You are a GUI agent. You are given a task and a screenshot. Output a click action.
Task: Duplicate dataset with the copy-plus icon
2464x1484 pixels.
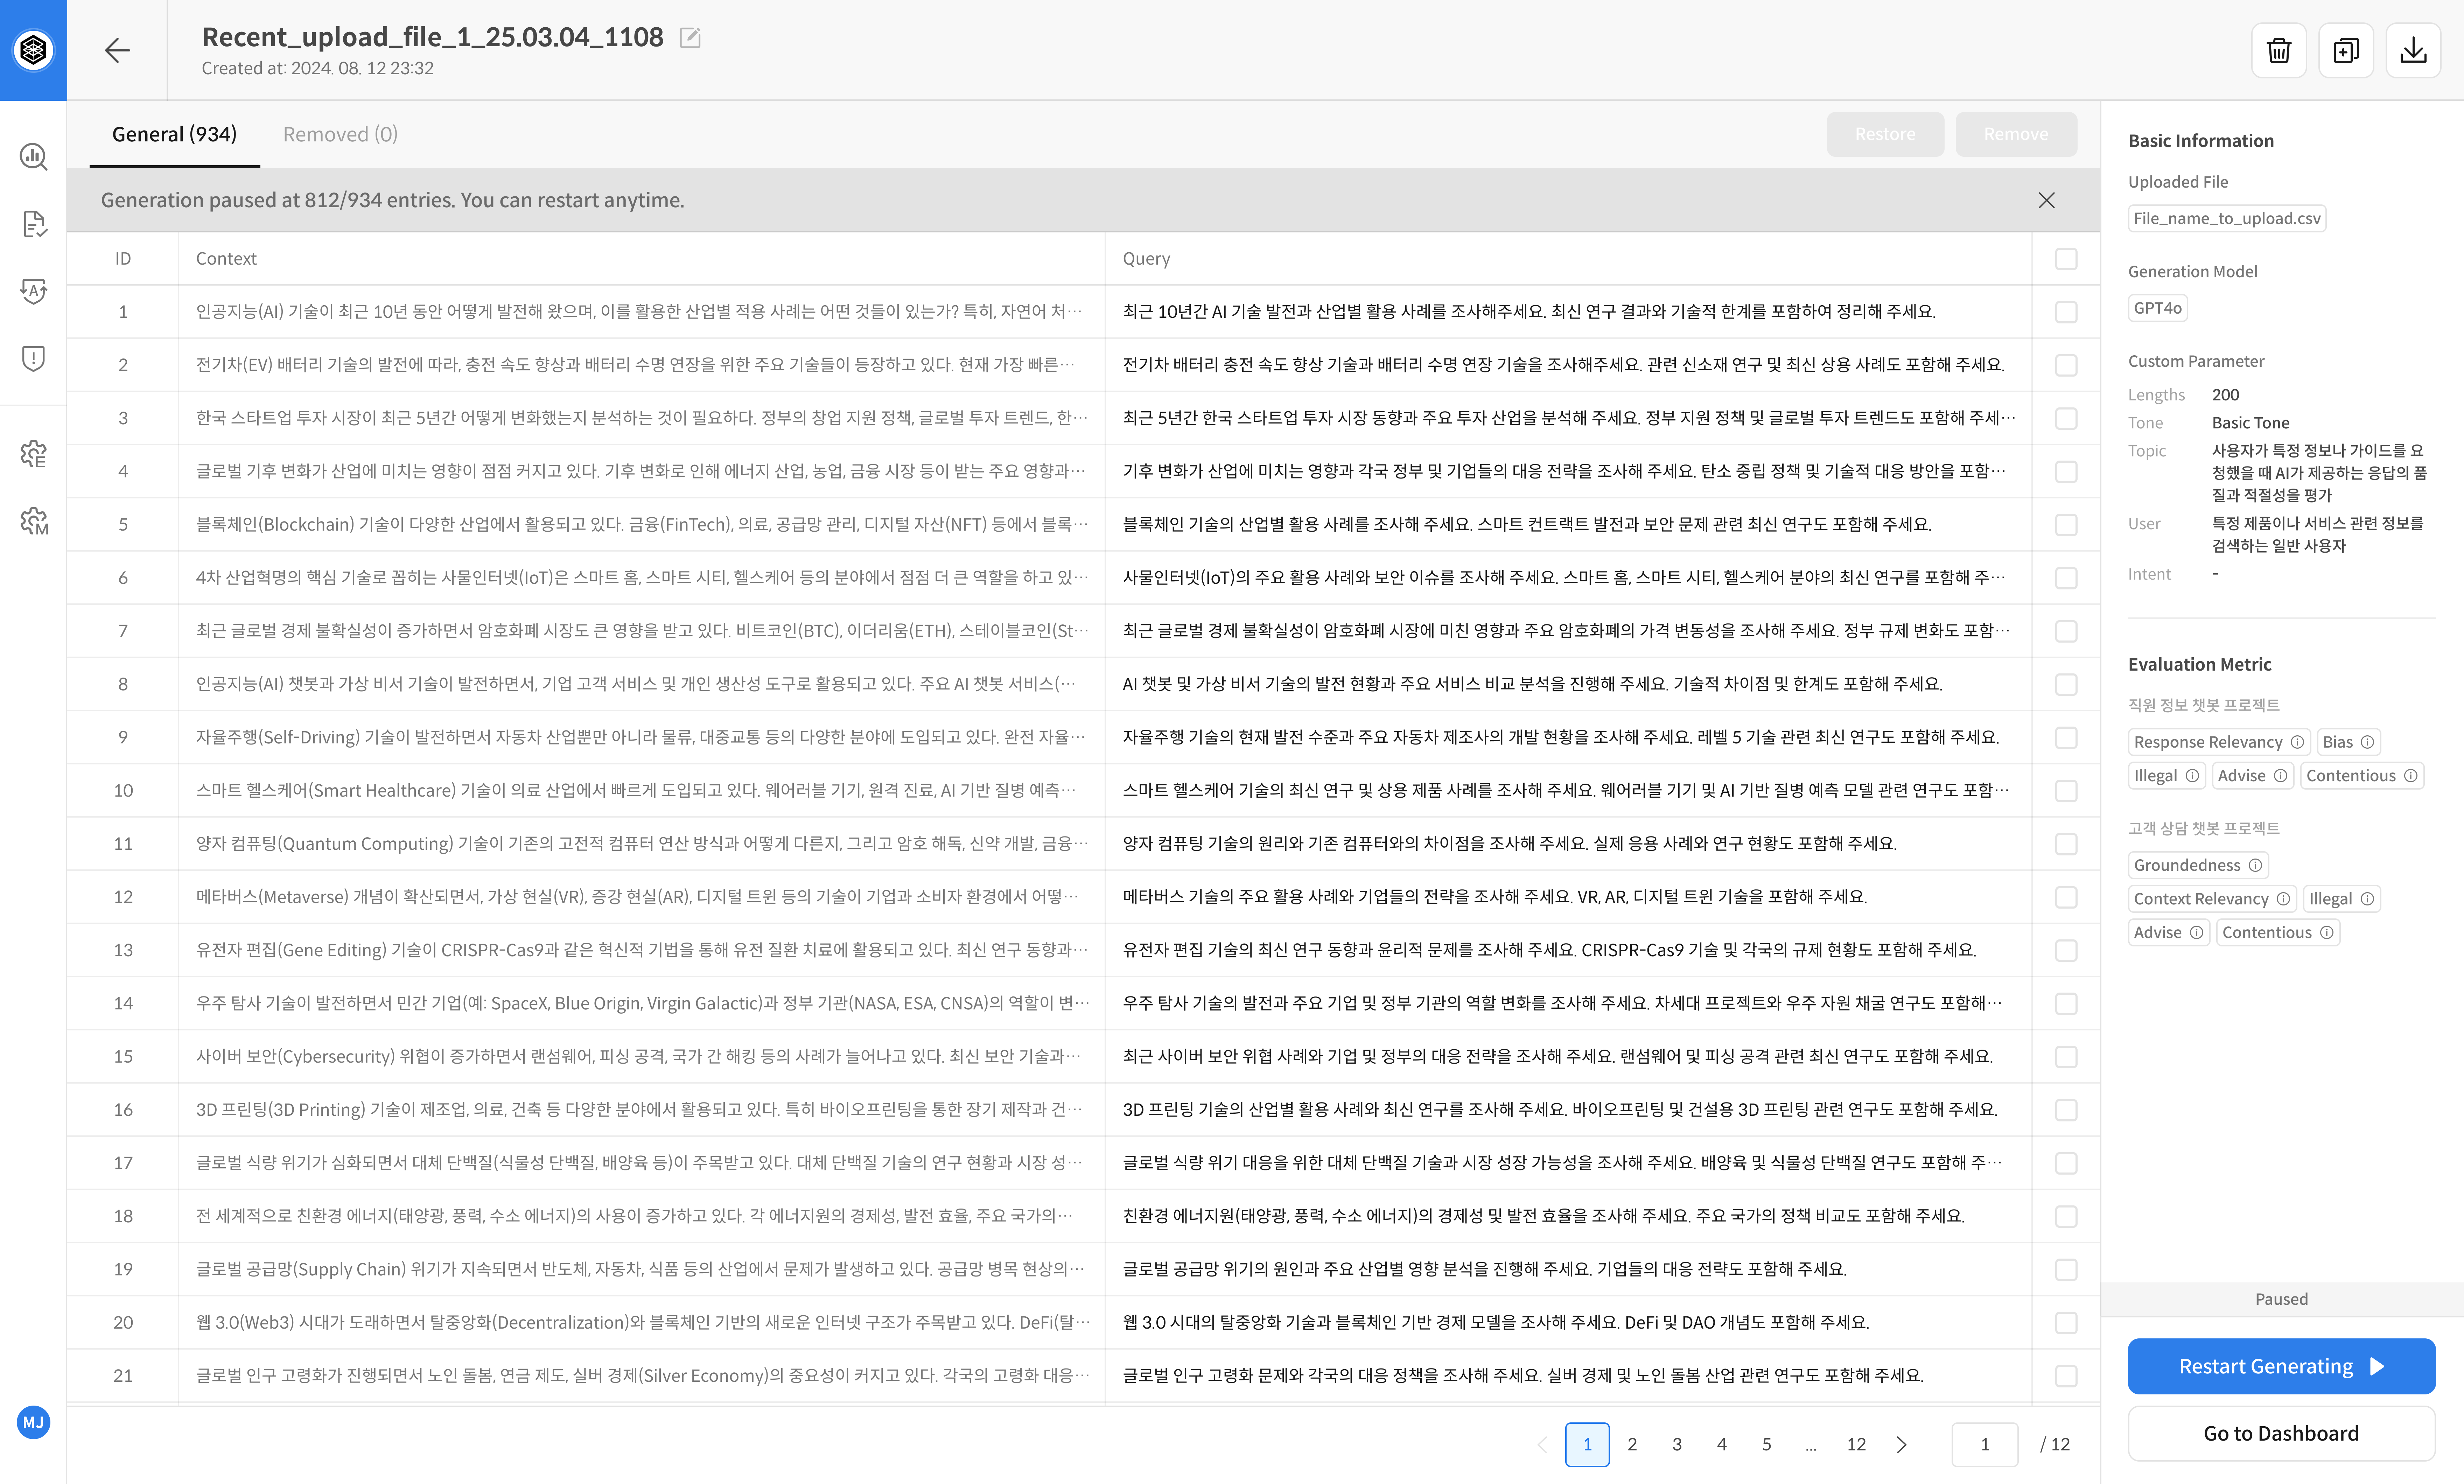[x=2346, y=50]
